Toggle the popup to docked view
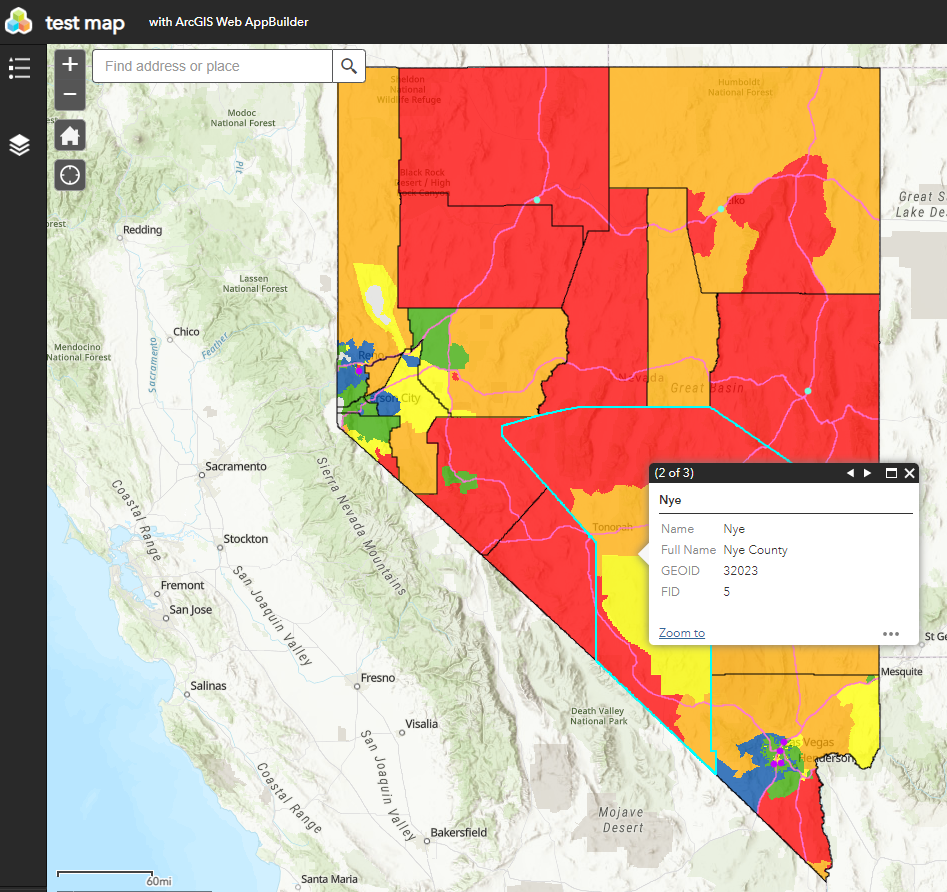The height and width of the screenshot is (892, 947). point(890,472)
